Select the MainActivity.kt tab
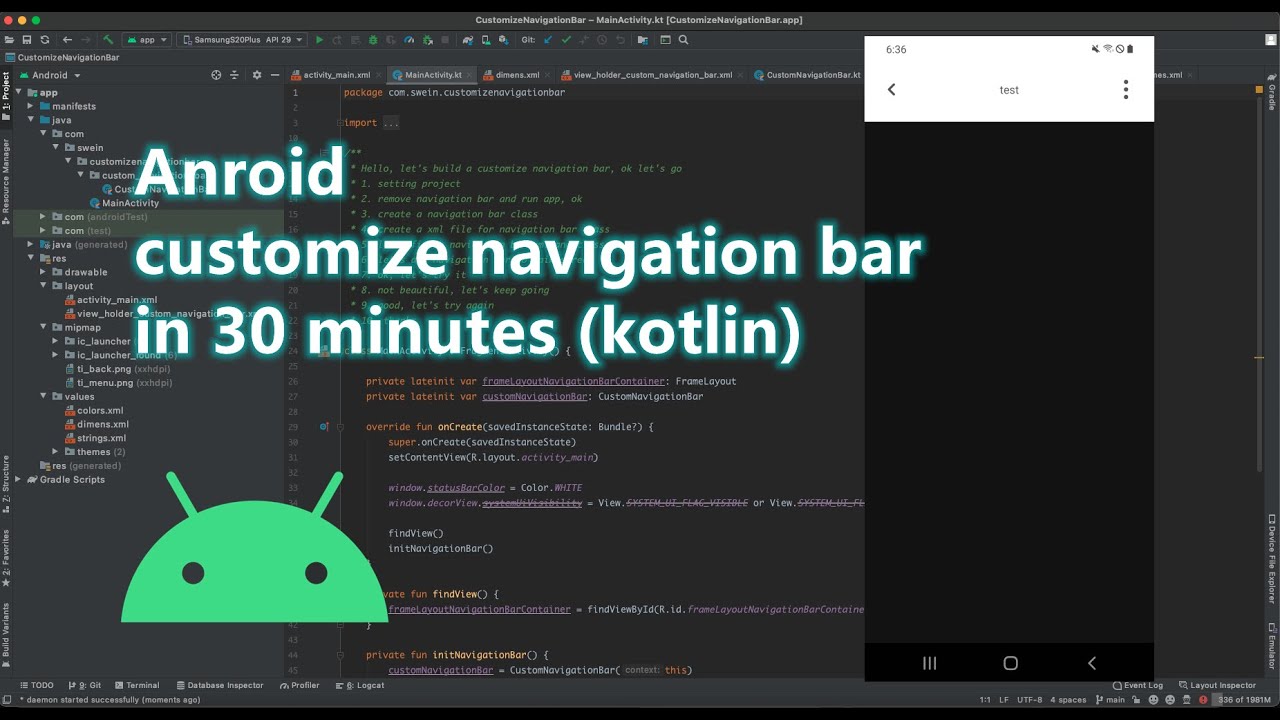This screenshot has width=1280, height=720. click(x=432, y=75)
